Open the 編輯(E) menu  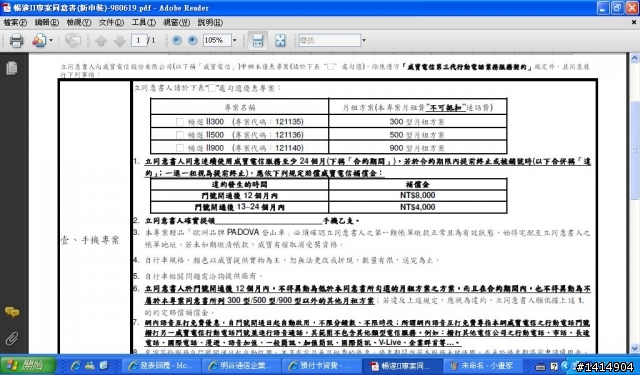(x=47, y=22)
